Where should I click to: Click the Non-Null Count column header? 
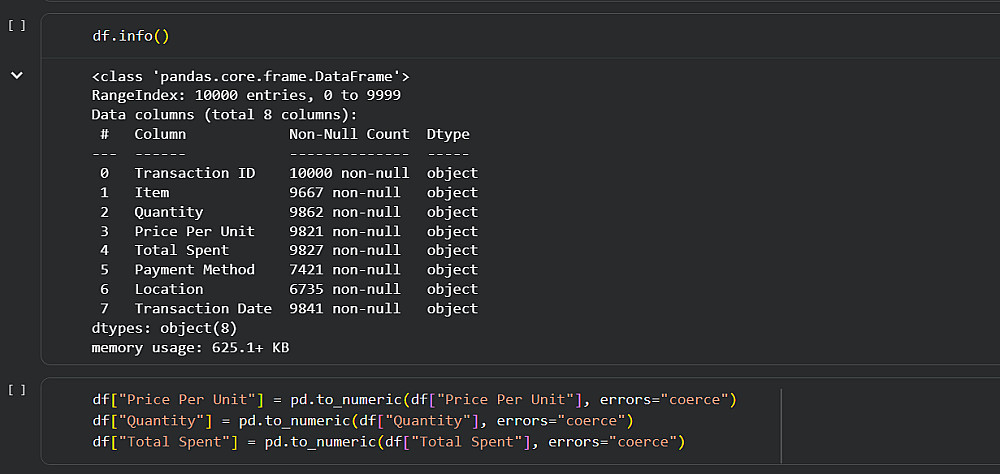[349, 134]
